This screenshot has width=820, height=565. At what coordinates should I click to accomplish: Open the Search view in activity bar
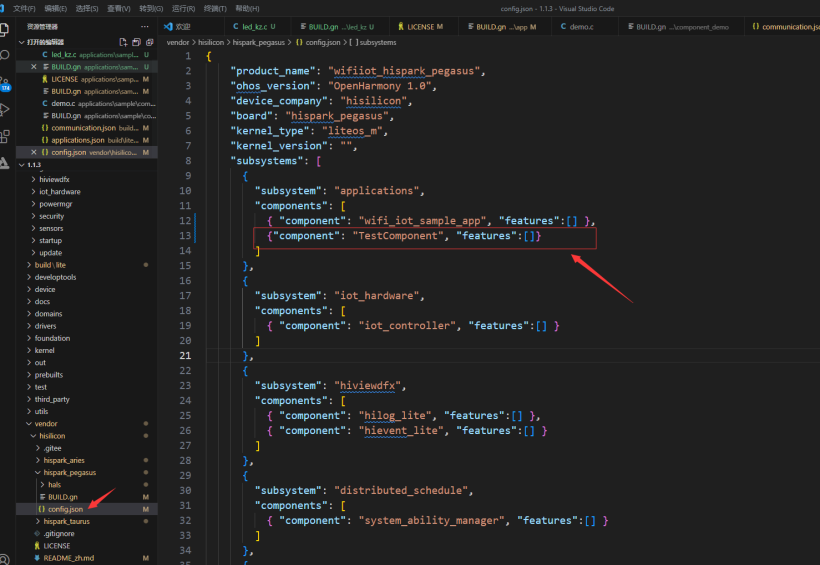click(5, 55)
